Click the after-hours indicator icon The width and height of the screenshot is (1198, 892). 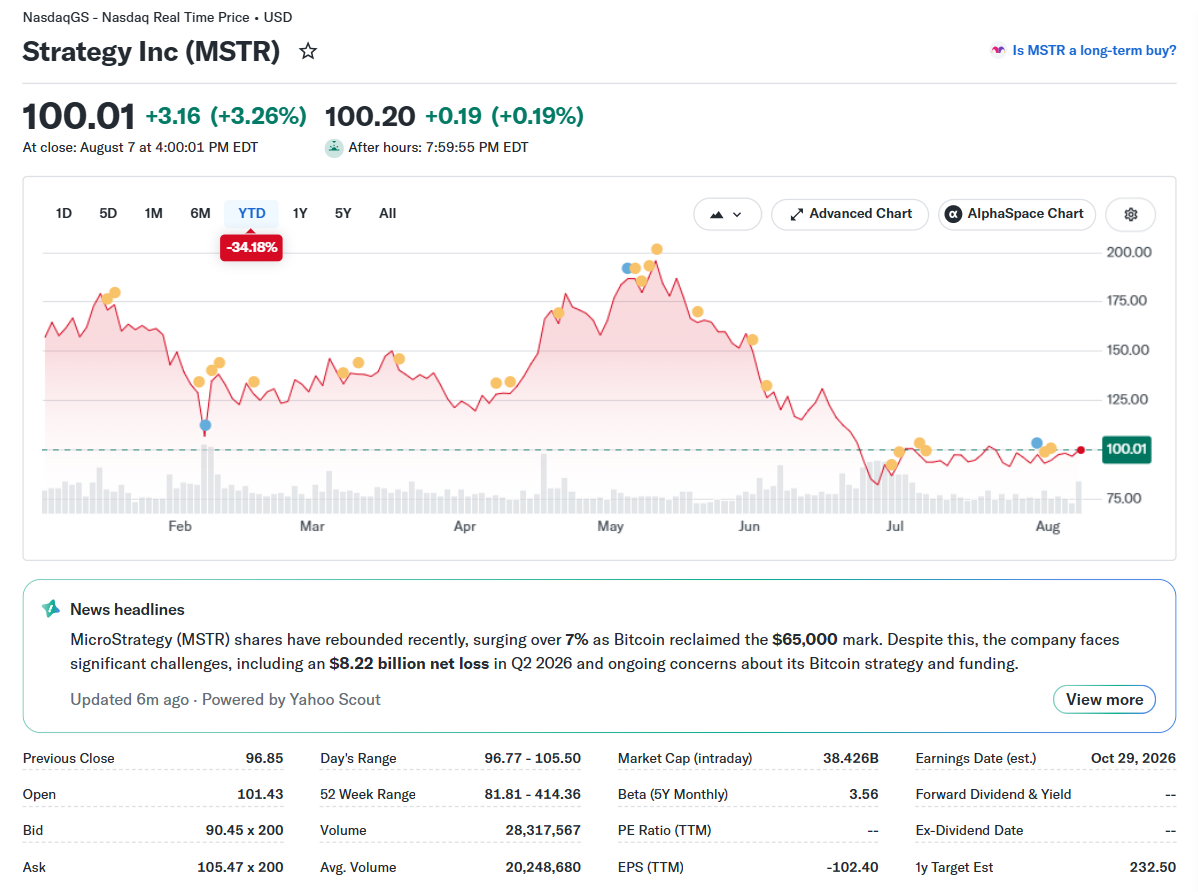point(334,148)
